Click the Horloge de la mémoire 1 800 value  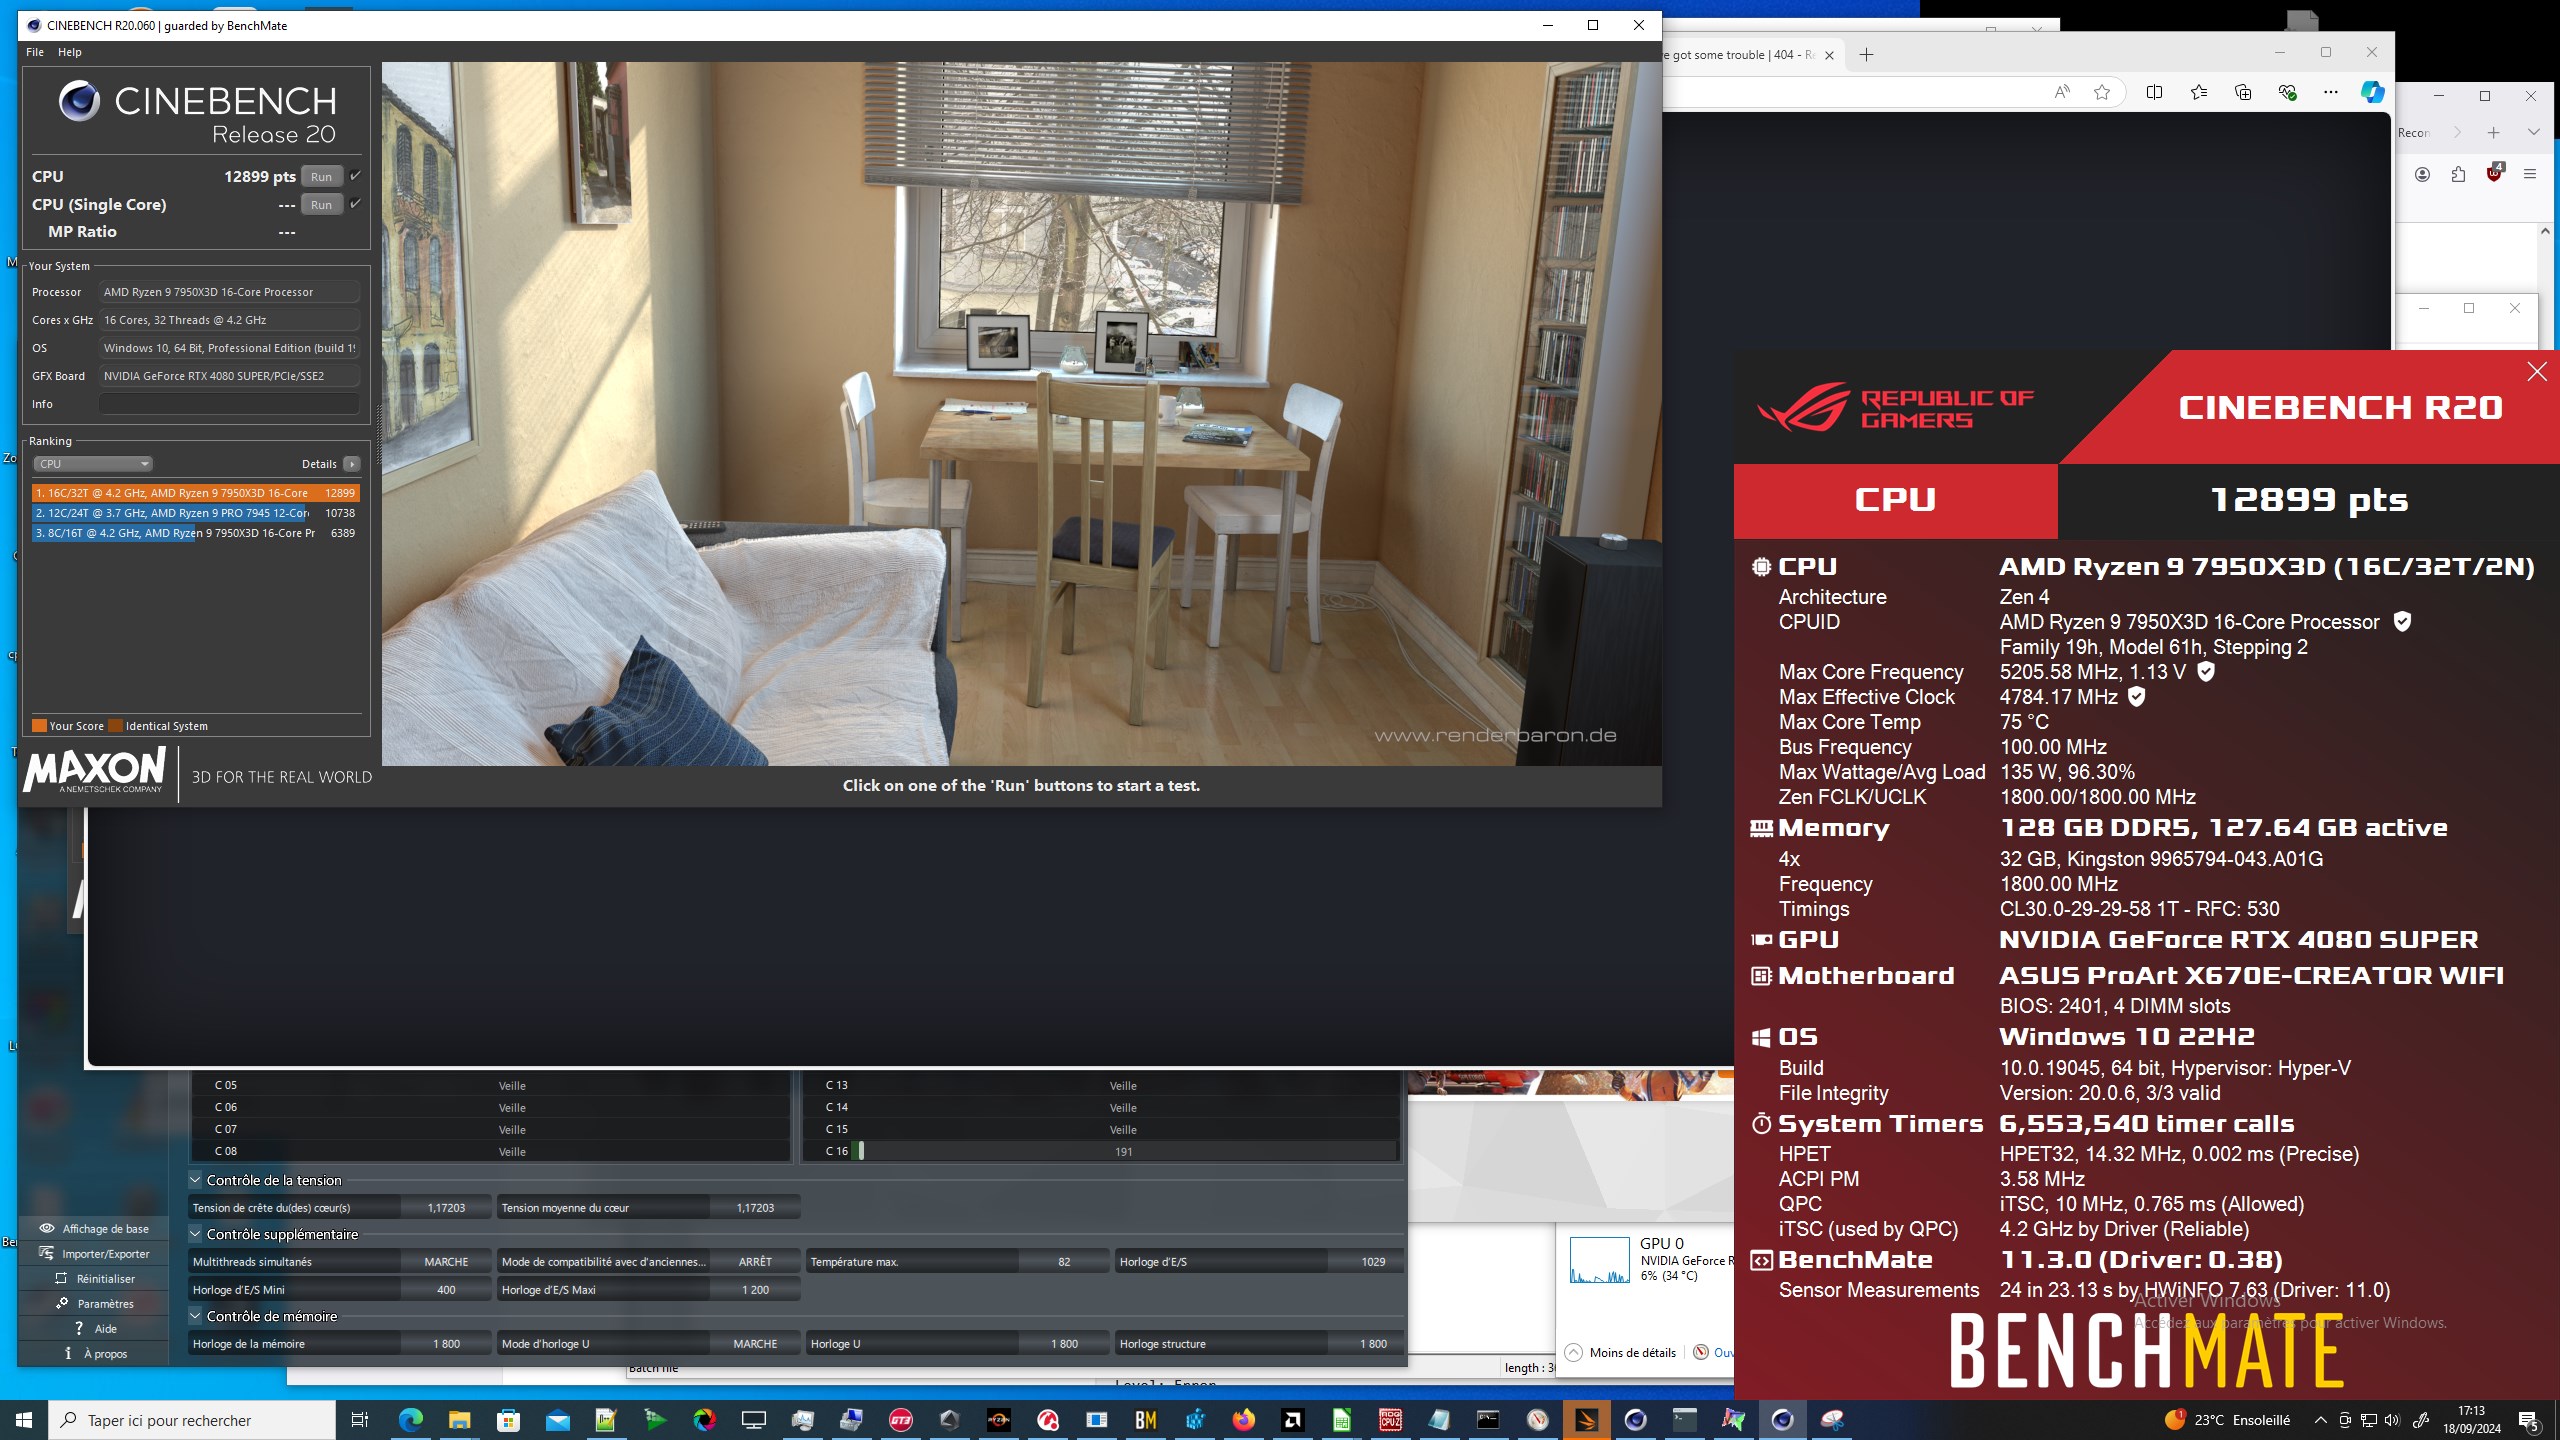[x=446, y=1344]
